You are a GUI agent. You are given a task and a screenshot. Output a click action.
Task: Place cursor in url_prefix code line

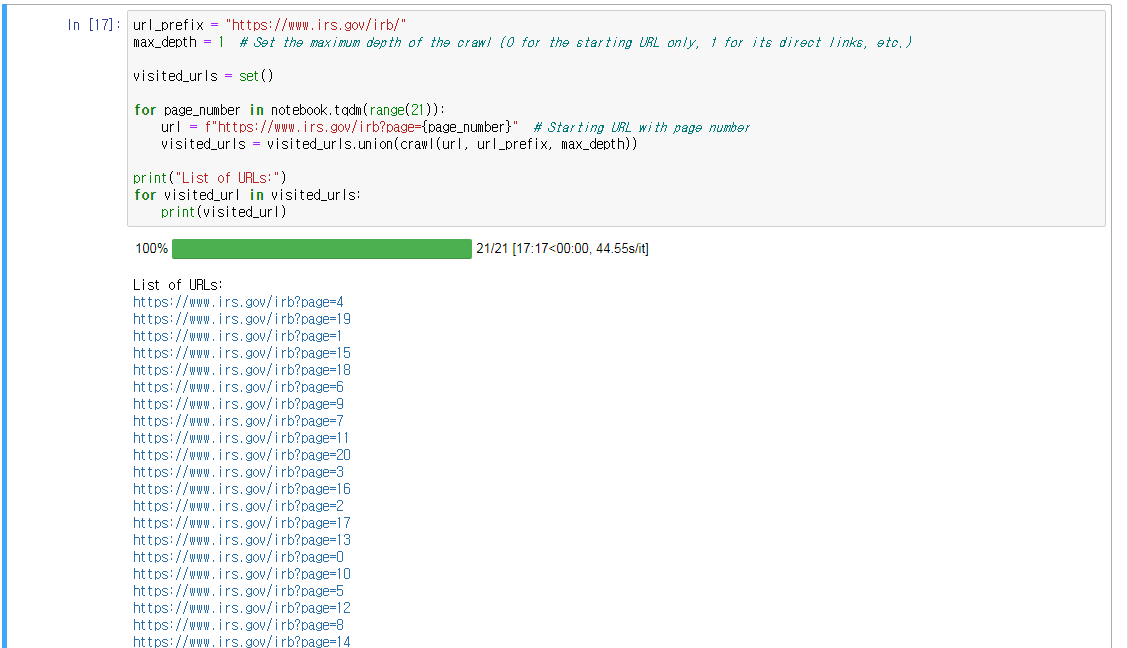click(270, 25)
